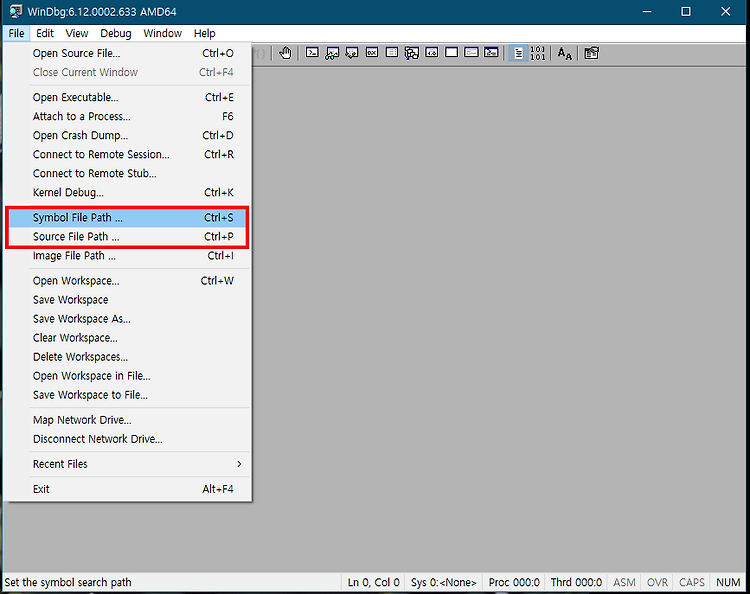Close the open File menu
The width and height of the screenshot is (750, 594).
[x=16, y=33]
